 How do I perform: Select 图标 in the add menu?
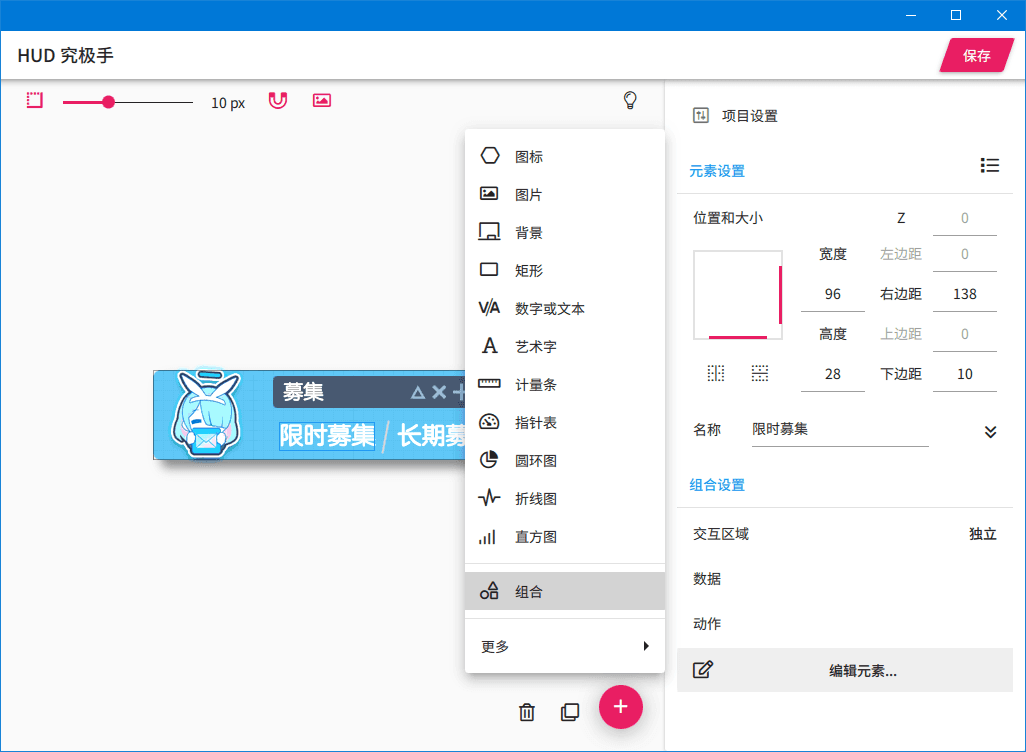565,156
